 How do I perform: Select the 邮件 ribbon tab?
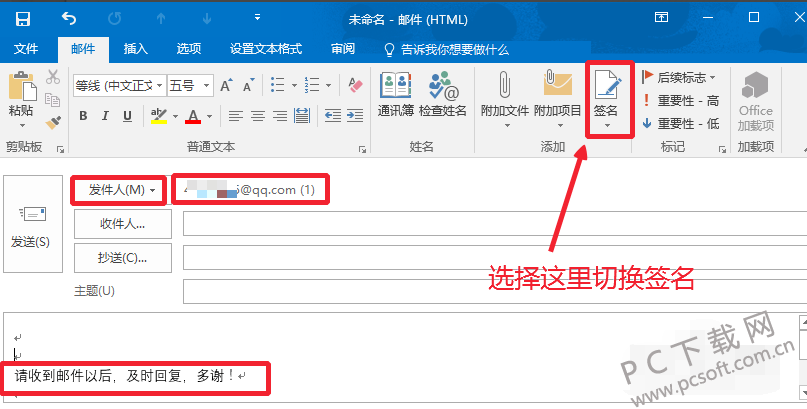point(83,49)
